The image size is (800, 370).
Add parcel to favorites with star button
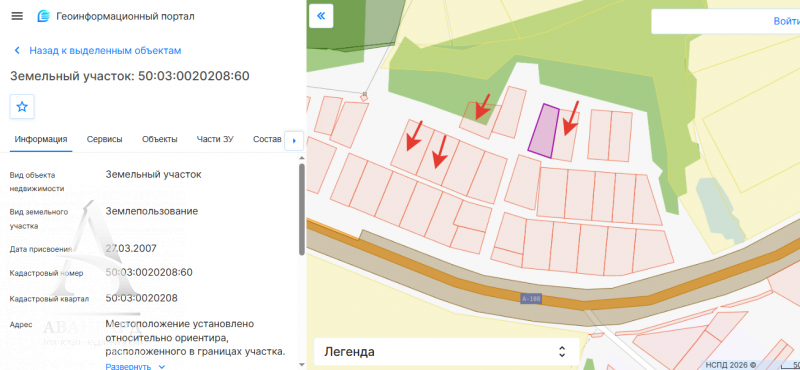click(22, 107)
